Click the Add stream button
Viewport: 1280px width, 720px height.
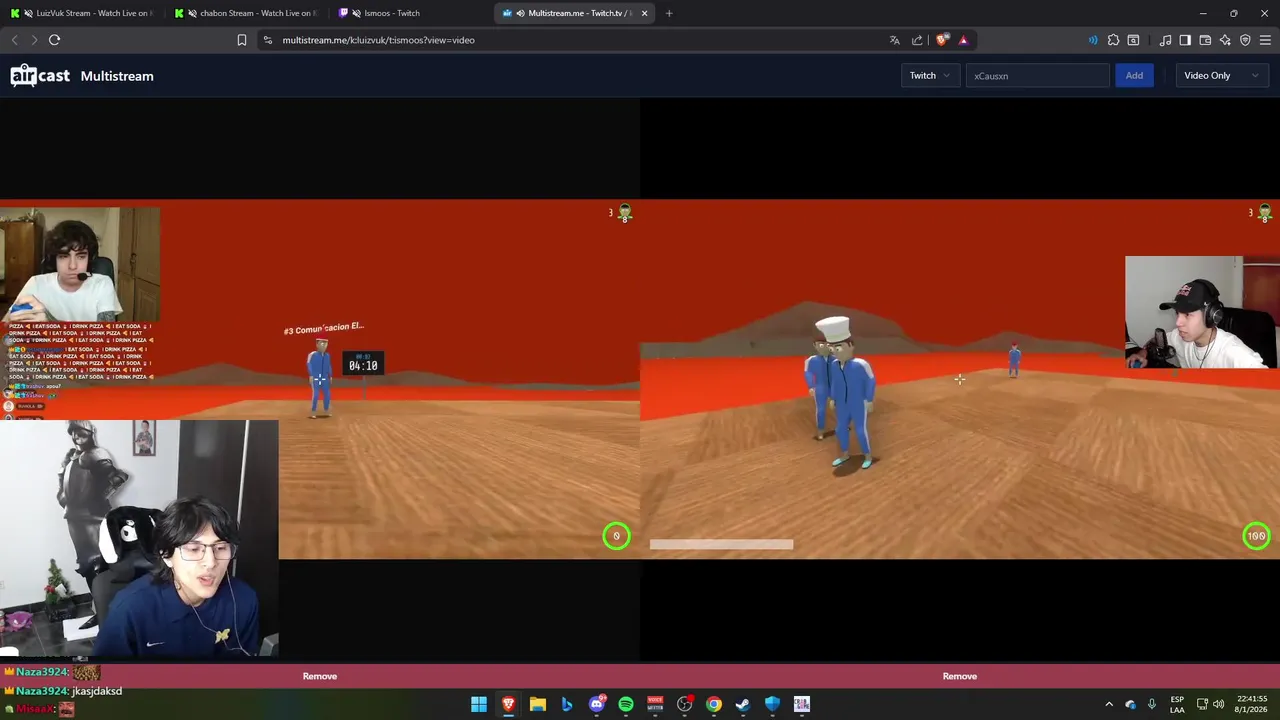pos(1134,75)
